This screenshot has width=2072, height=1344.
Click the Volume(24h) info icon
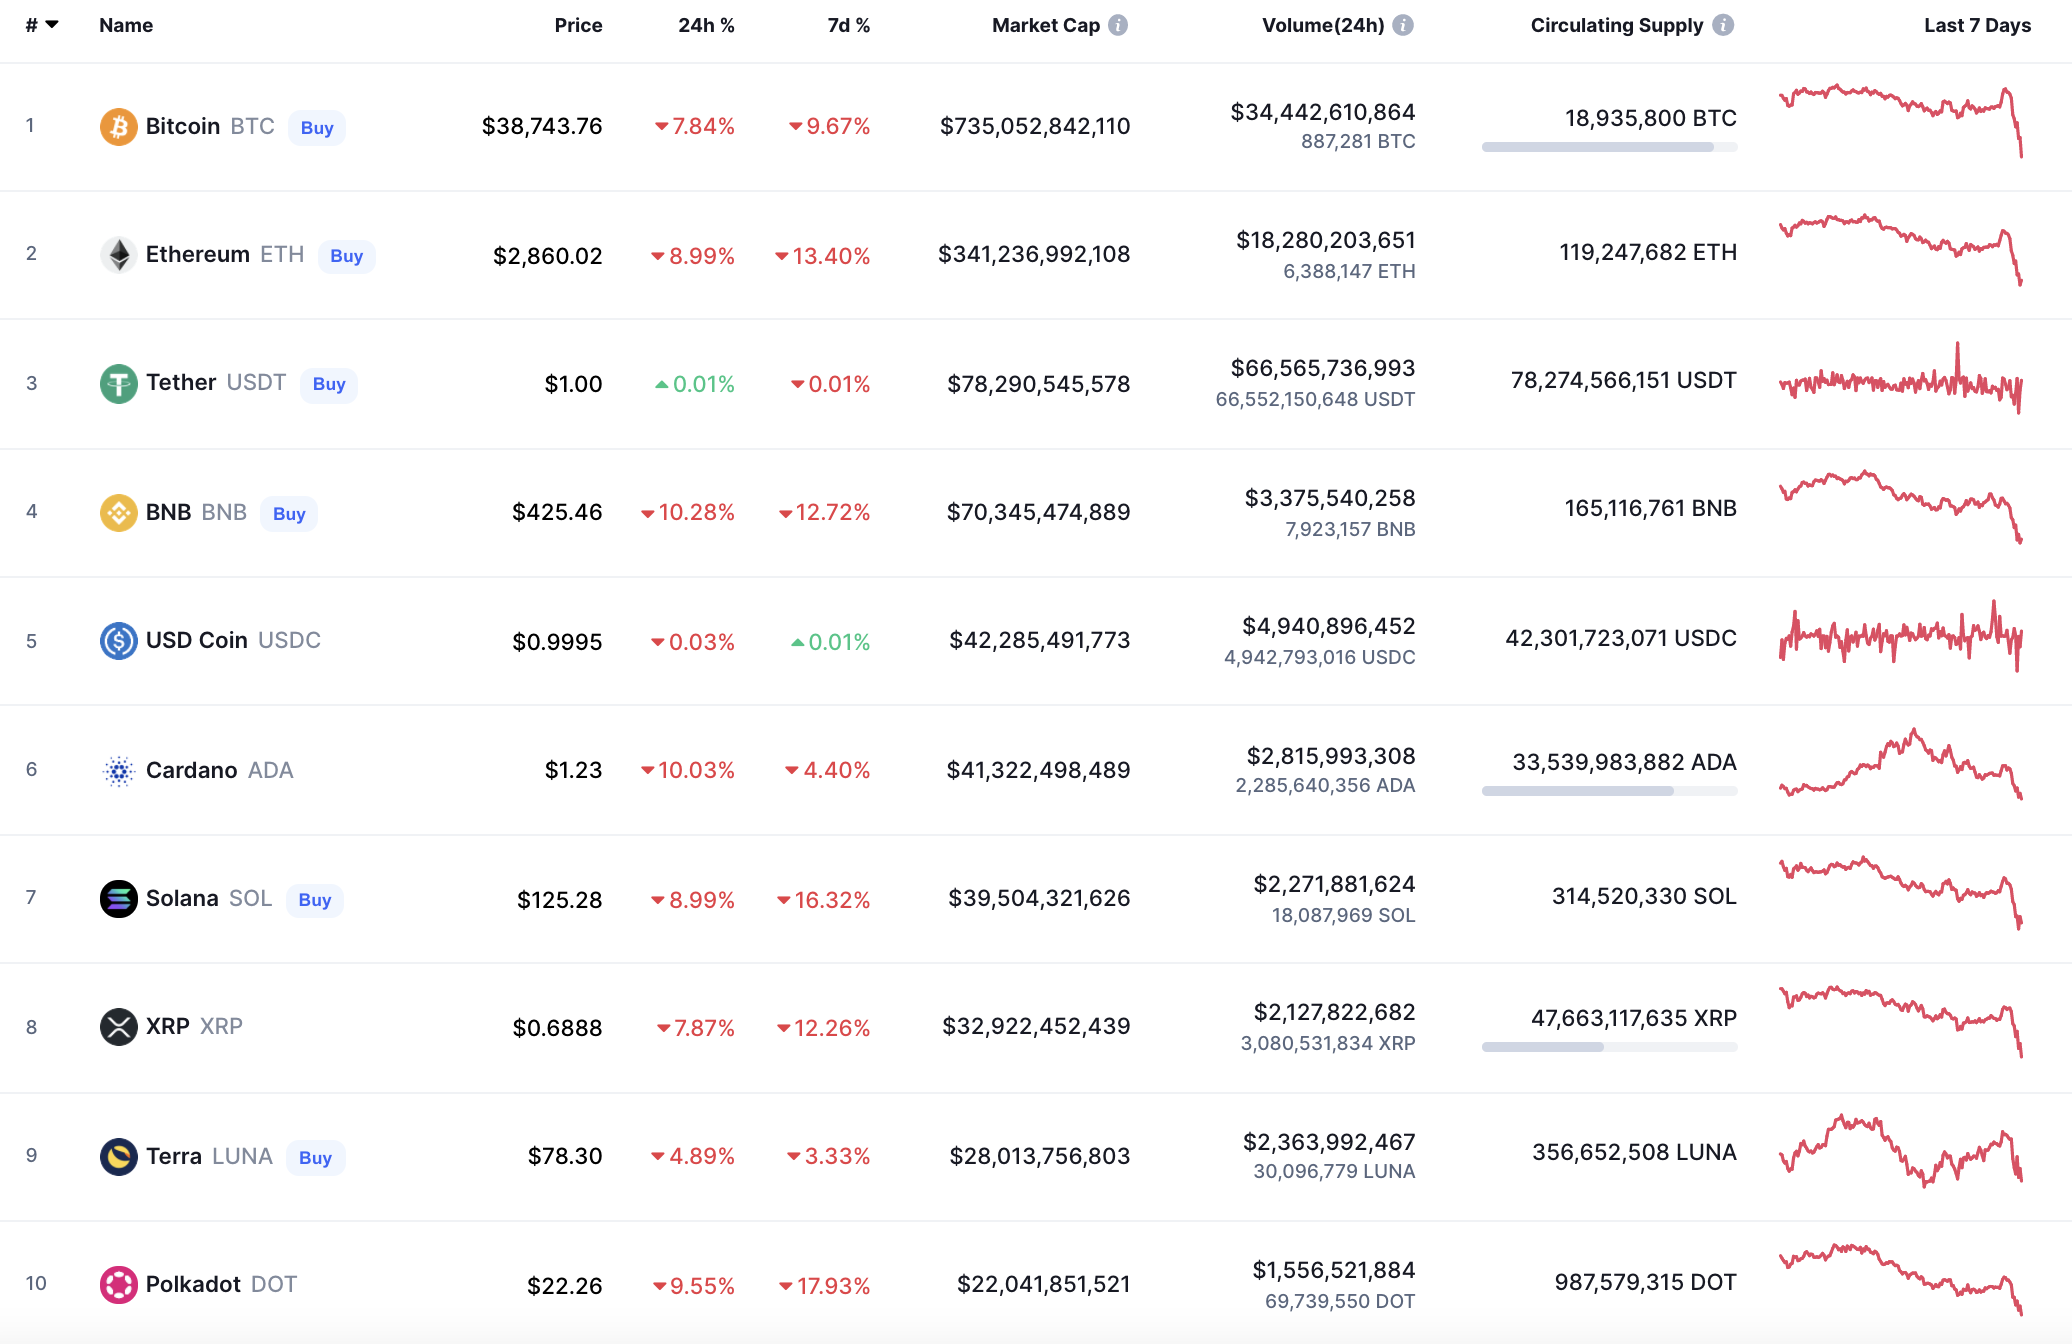coord(1403,25)
